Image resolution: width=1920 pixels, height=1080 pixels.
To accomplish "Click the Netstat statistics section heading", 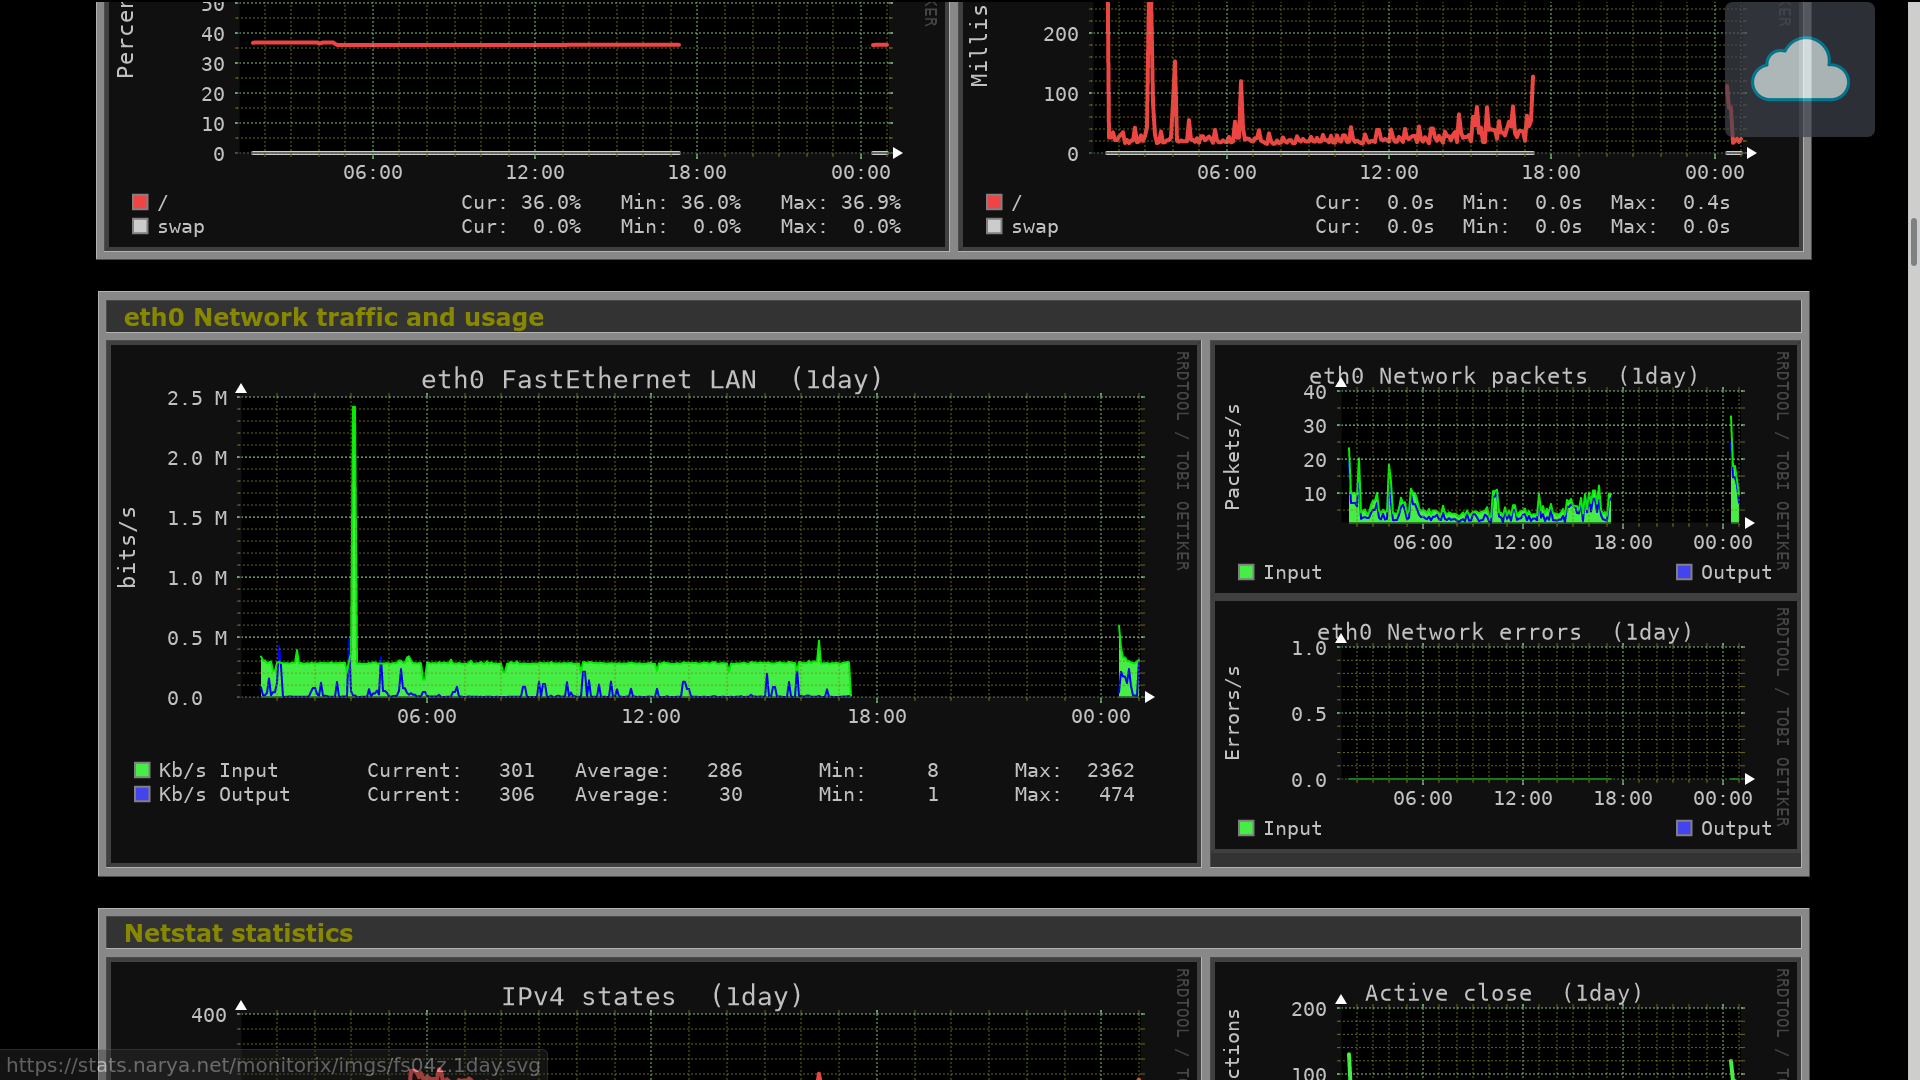I will pyautogui.click(x=238, y=933).
